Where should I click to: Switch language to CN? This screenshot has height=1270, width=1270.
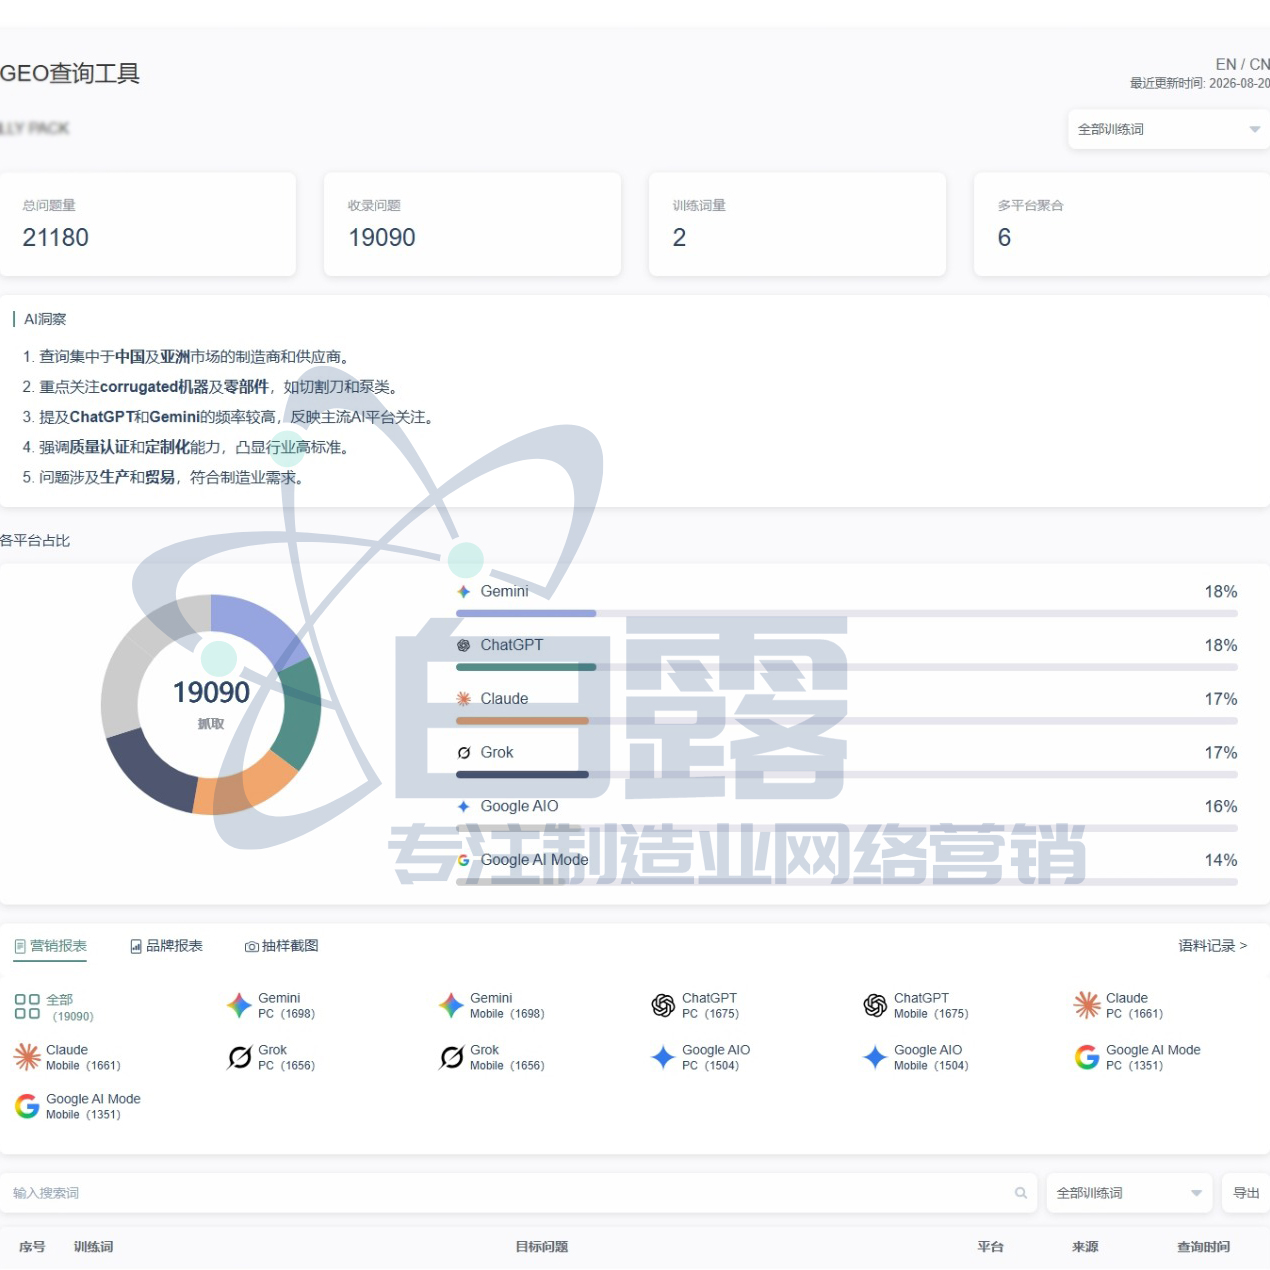click(x=1259, y=64)
